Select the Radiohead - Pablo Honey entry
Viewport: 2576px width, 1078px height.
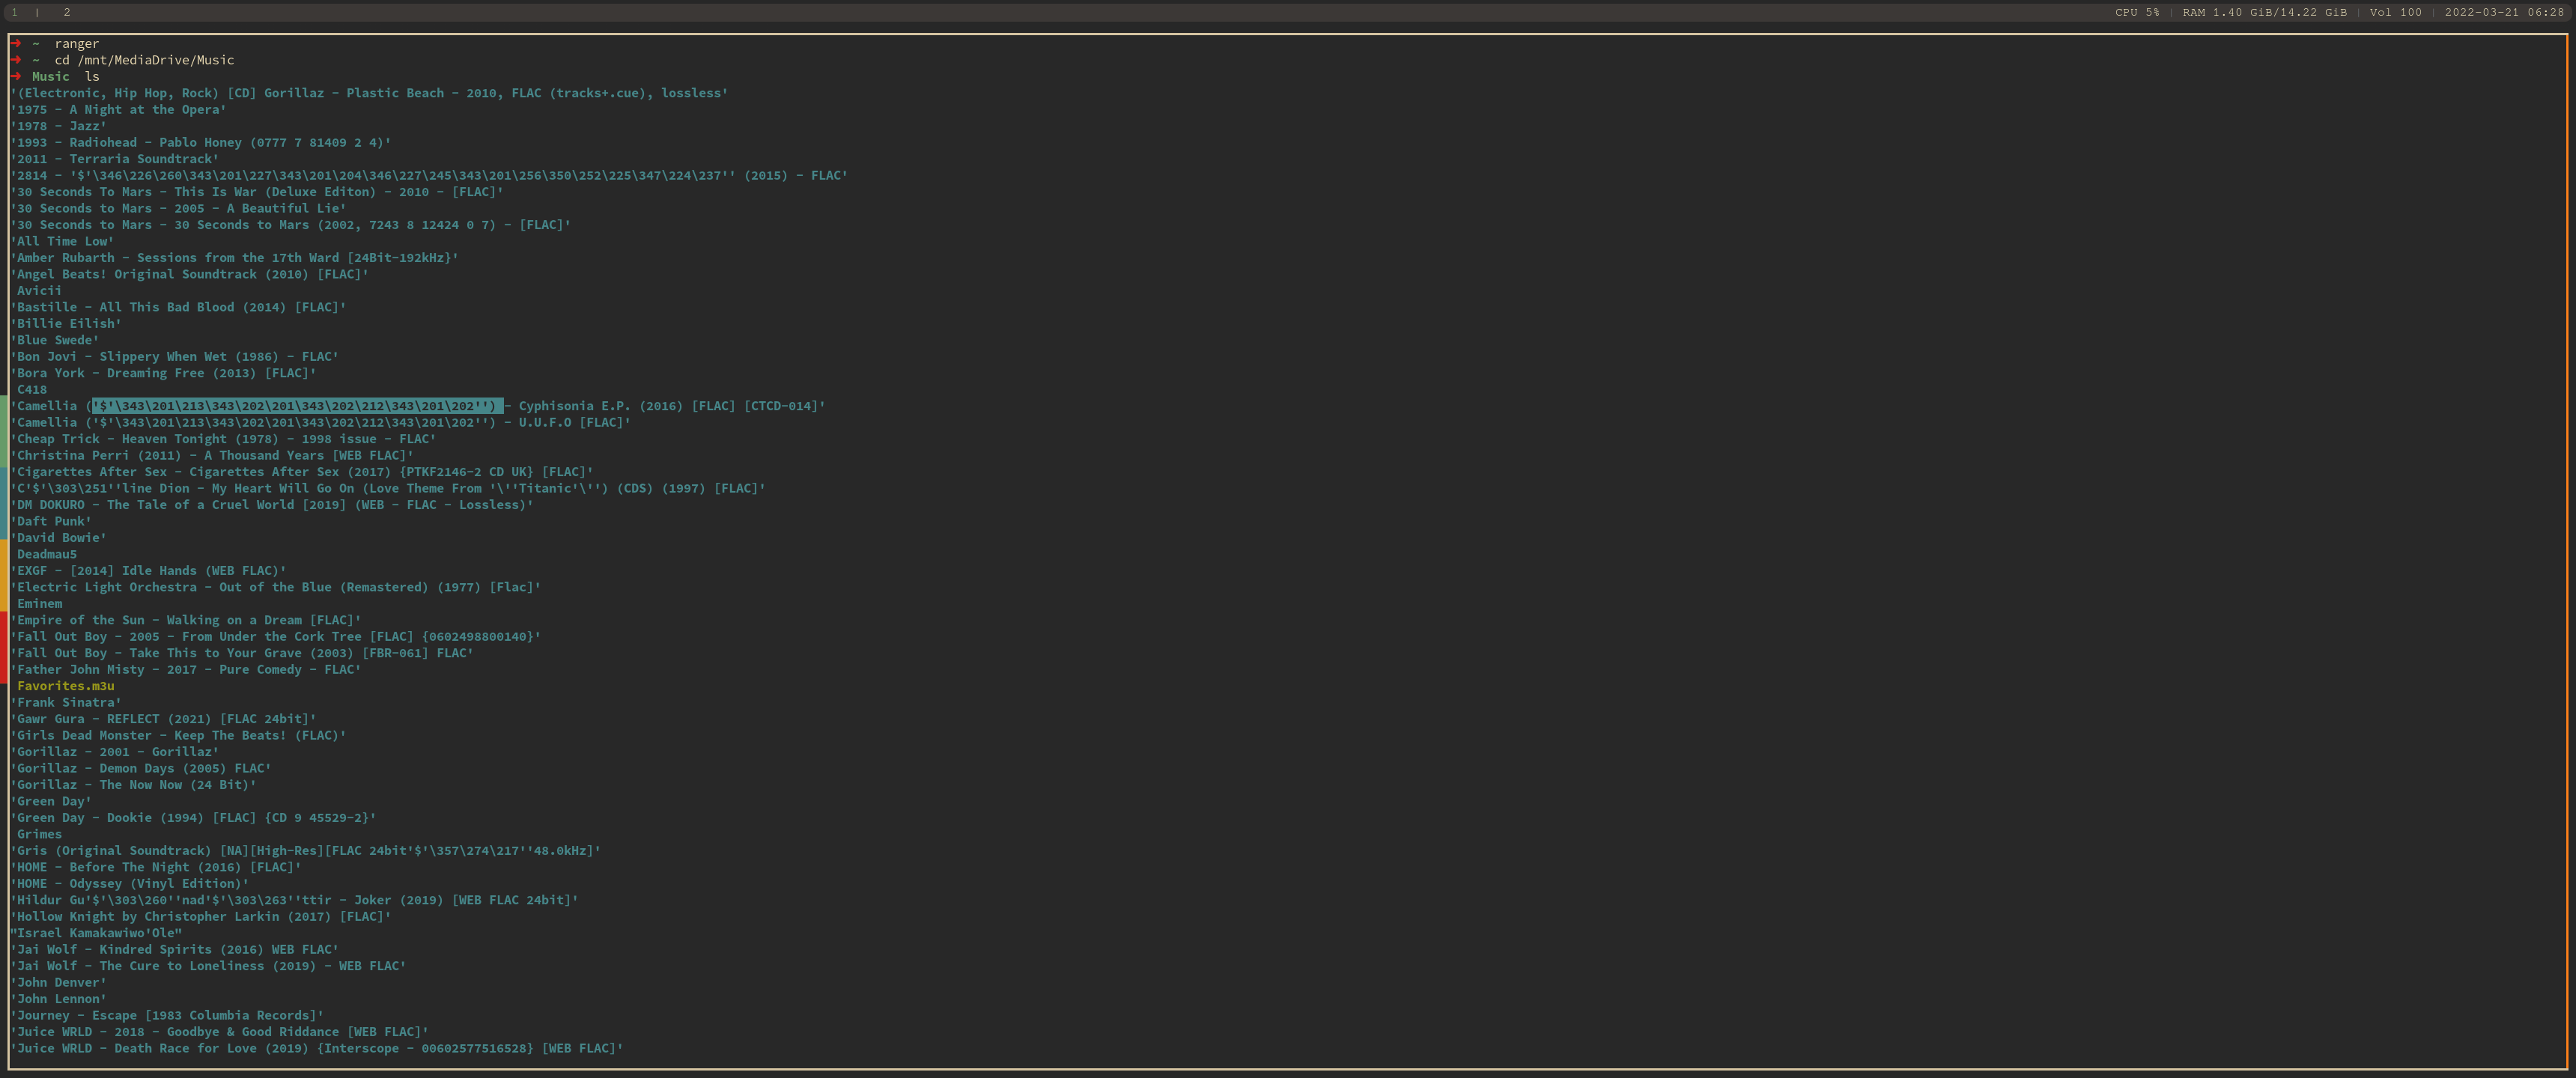(201, 143)
